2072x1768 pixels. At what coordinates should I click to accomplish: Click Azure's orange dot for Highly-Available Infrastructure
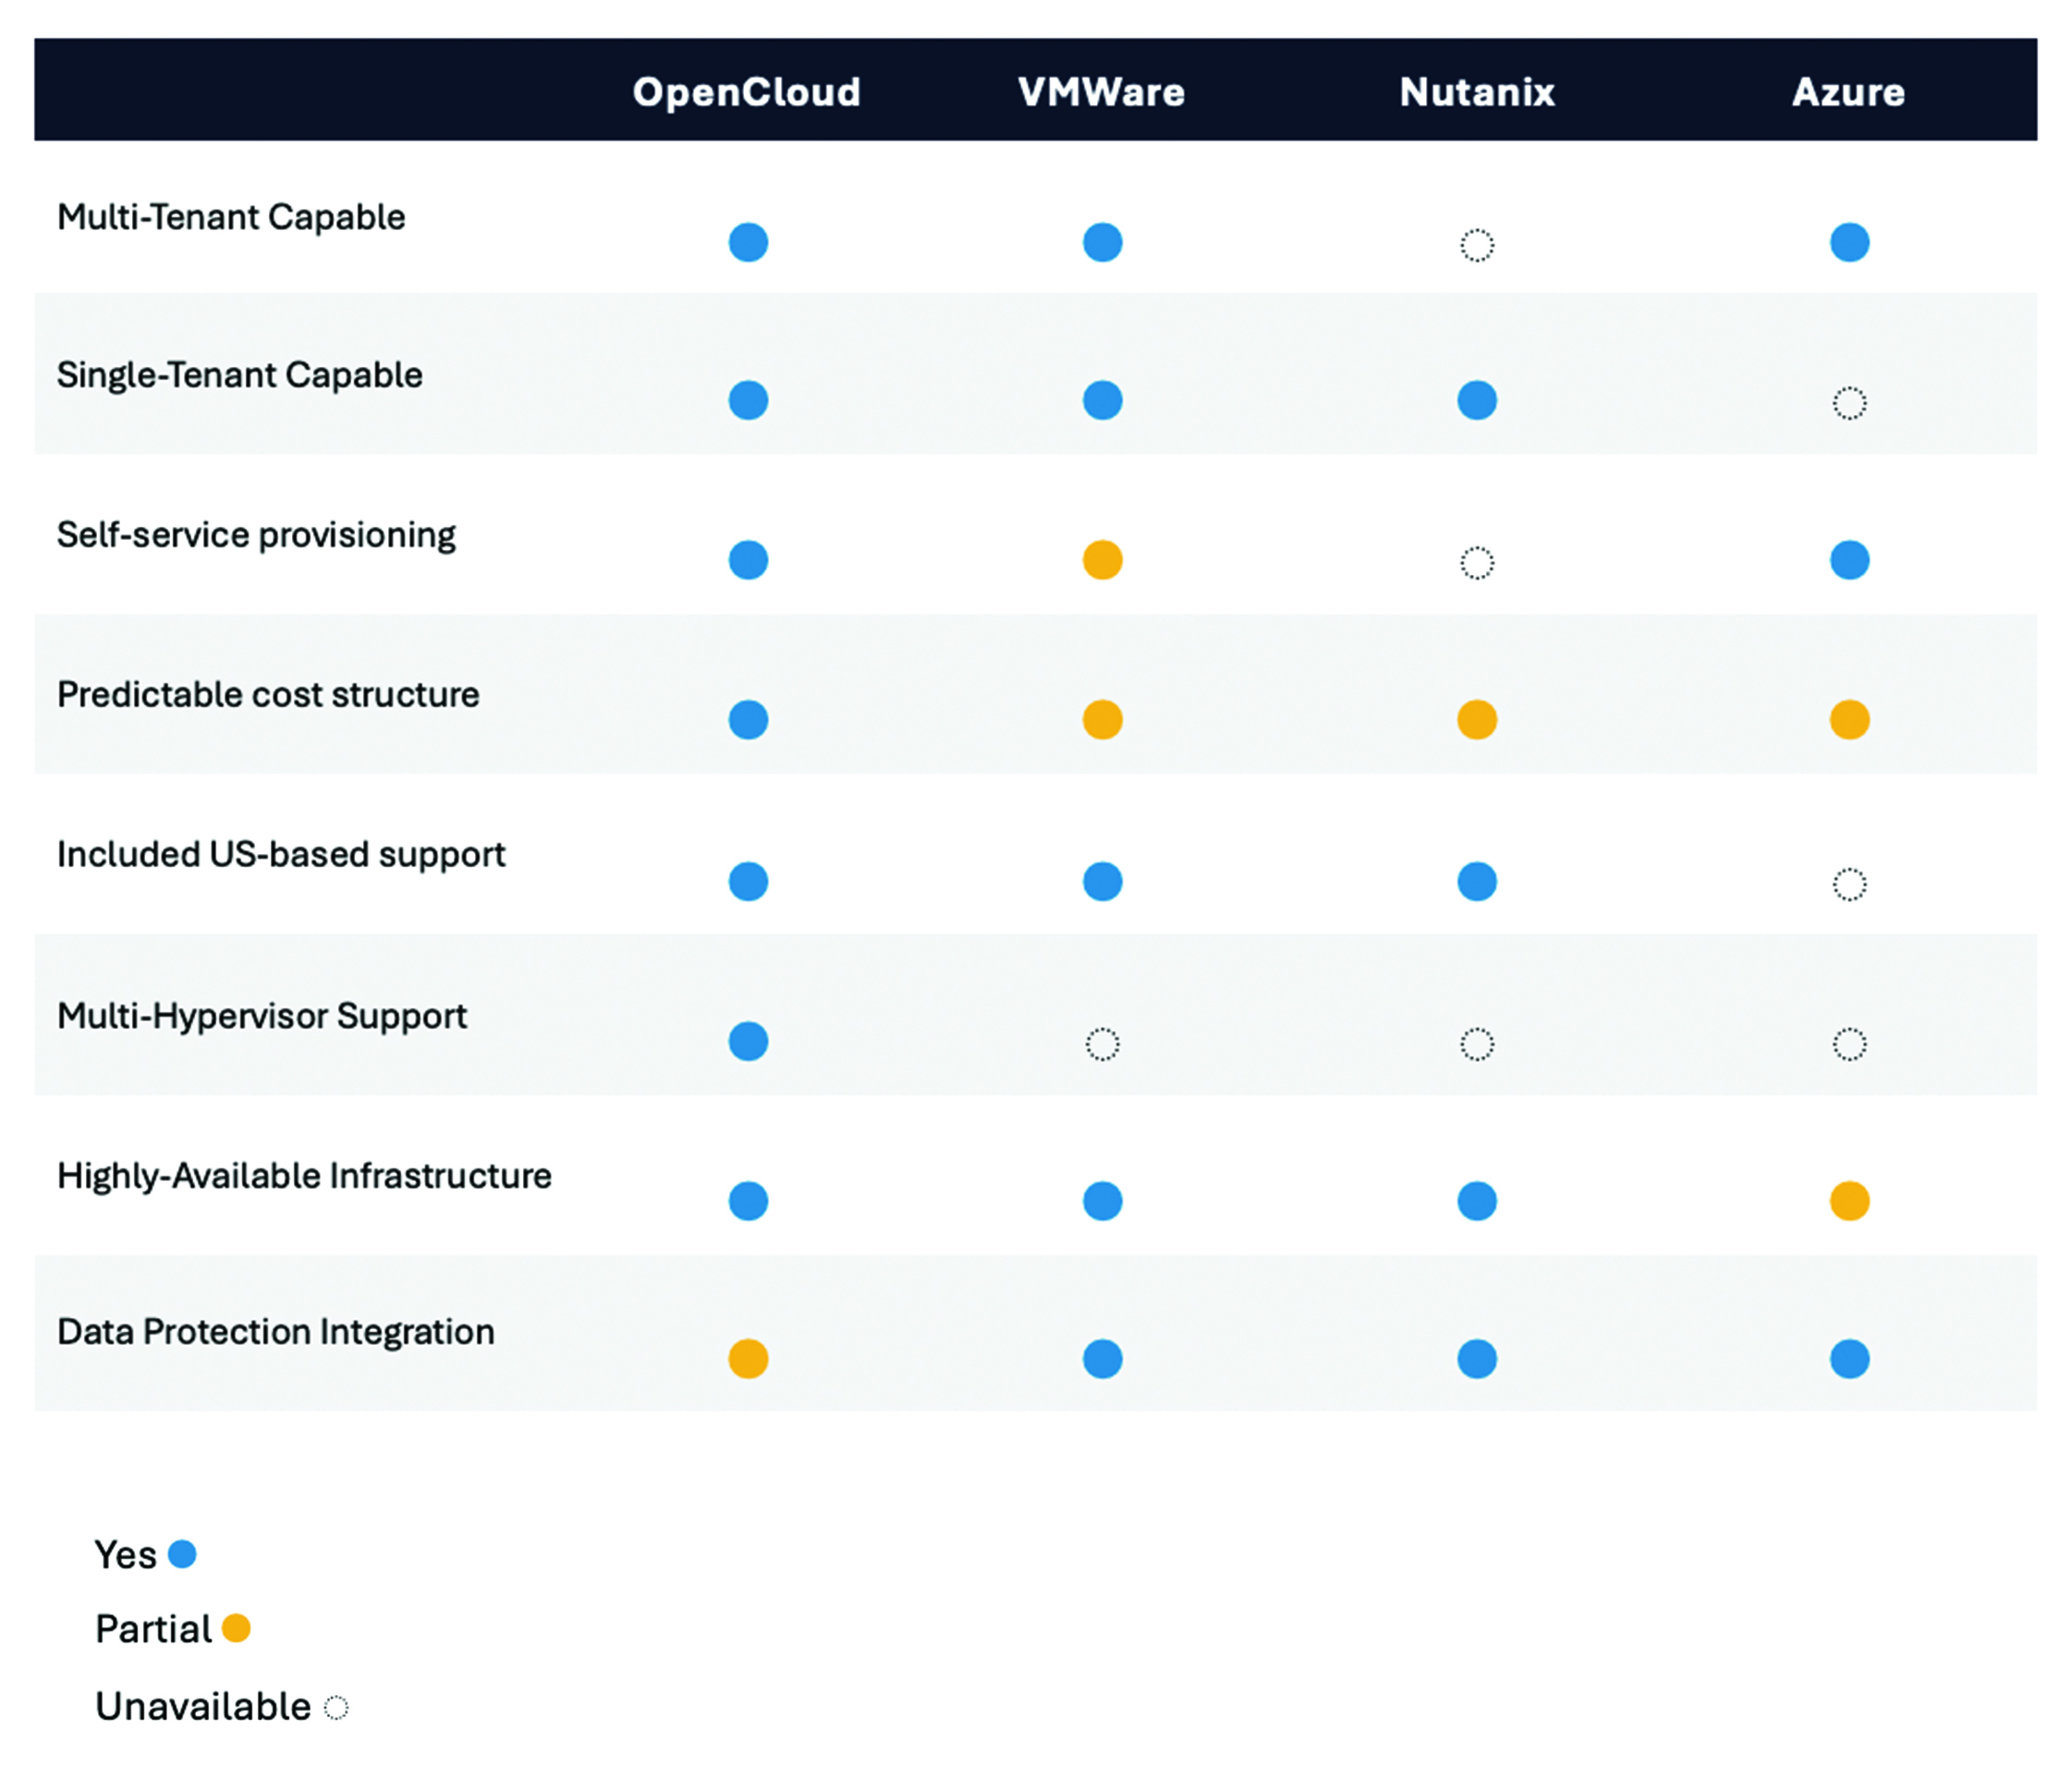pos(1849,1201)
